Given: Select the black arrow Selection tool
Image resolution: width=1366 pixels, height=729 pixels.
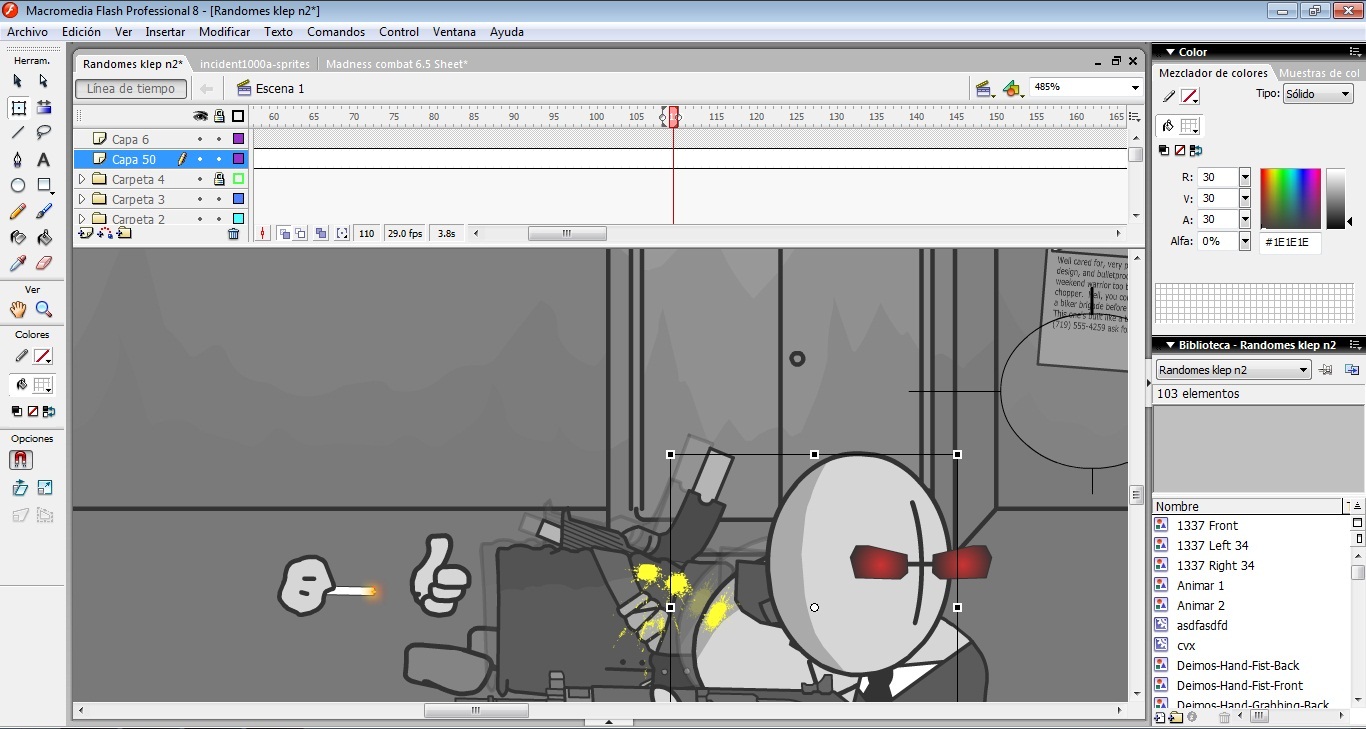Looking at the screenshot, I should coord(18,81).
